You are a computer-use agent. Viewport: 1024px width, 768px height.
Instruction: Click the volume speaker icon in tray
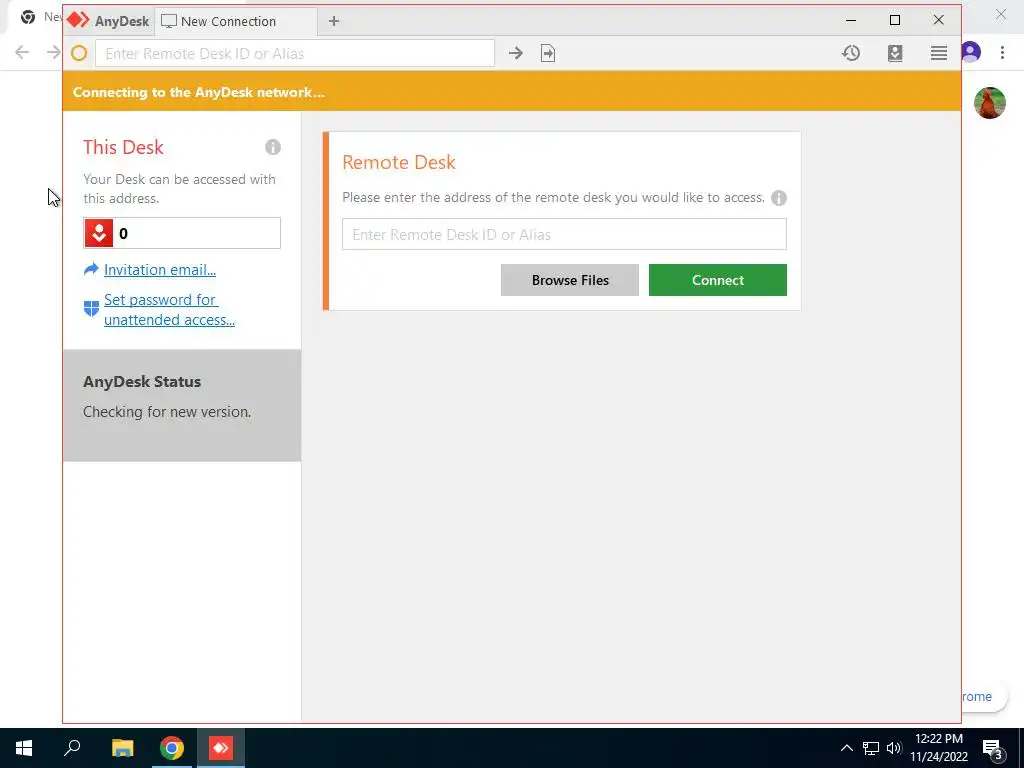click(x=894, y=748)
